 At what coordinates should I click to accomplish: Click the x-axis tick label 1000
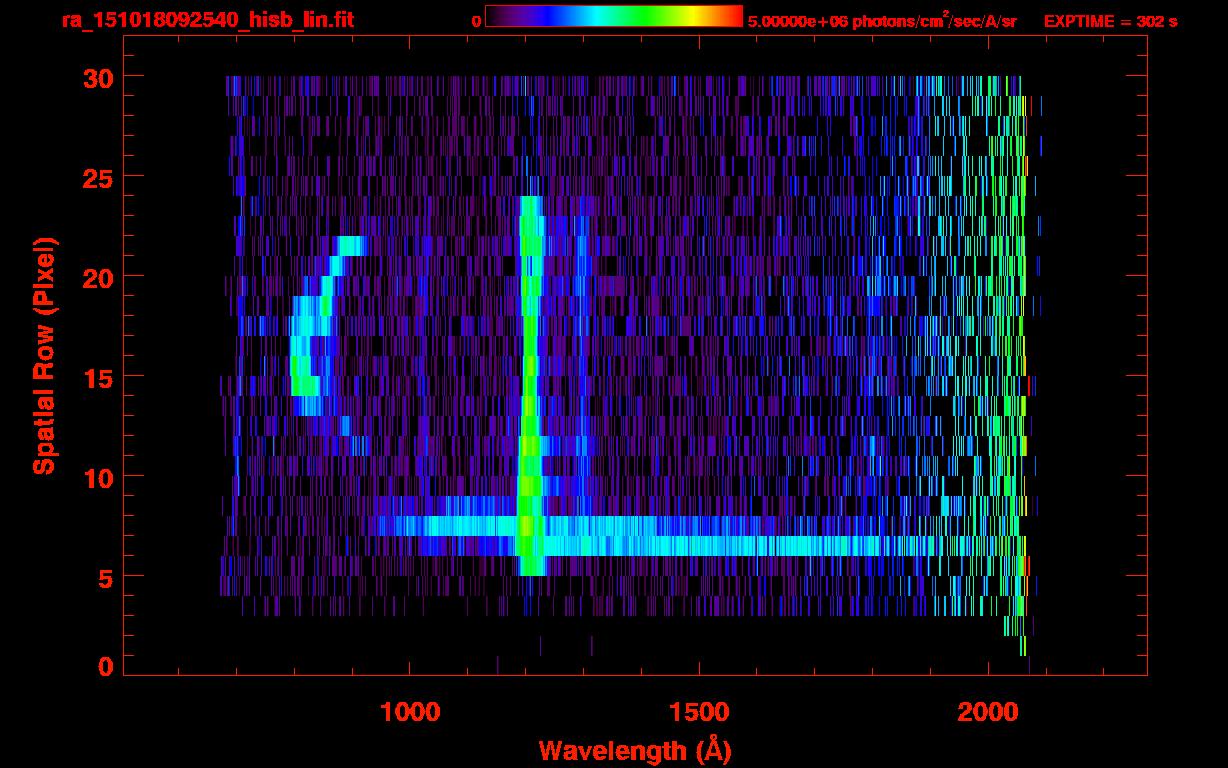click(x=410, y=712)
